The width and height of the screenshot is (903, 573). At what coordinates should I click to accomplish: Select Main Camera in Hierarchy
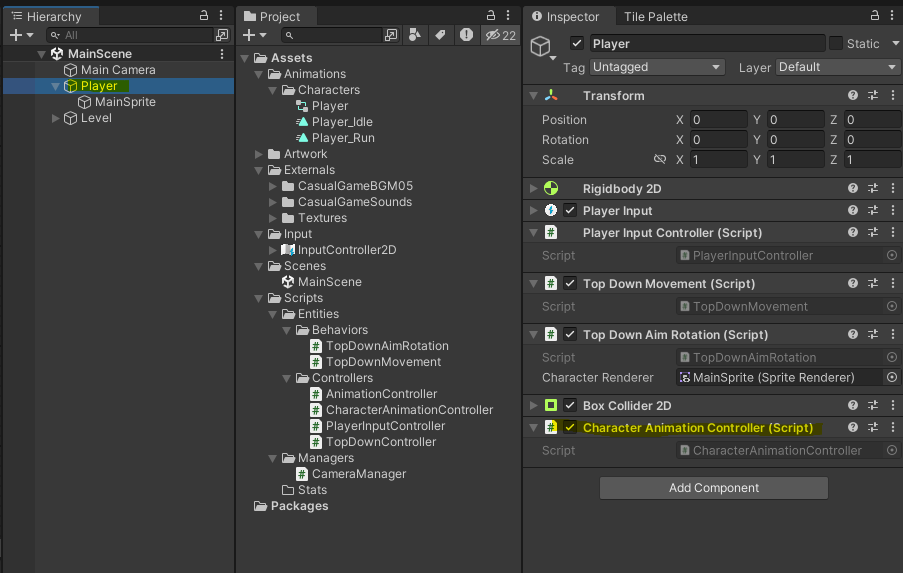[x=118, y=70]
